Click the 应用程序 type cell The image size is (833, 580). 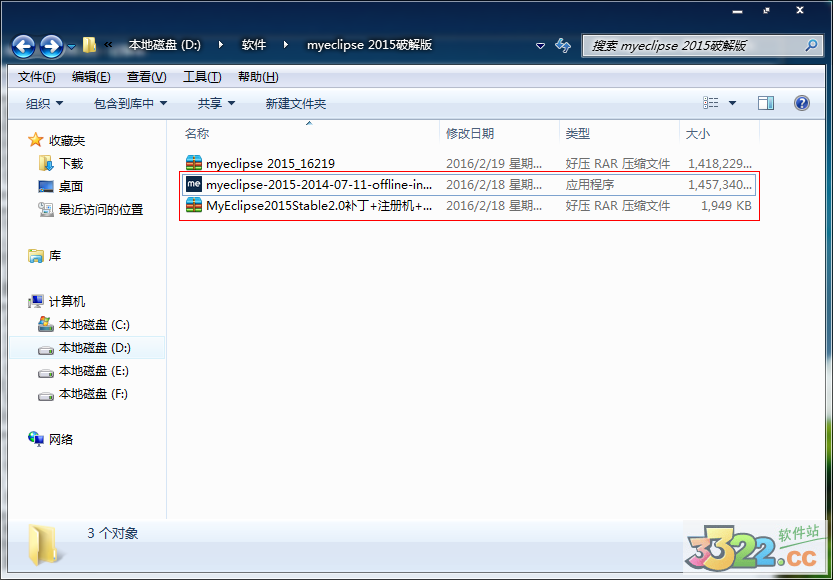pos(590,184)
